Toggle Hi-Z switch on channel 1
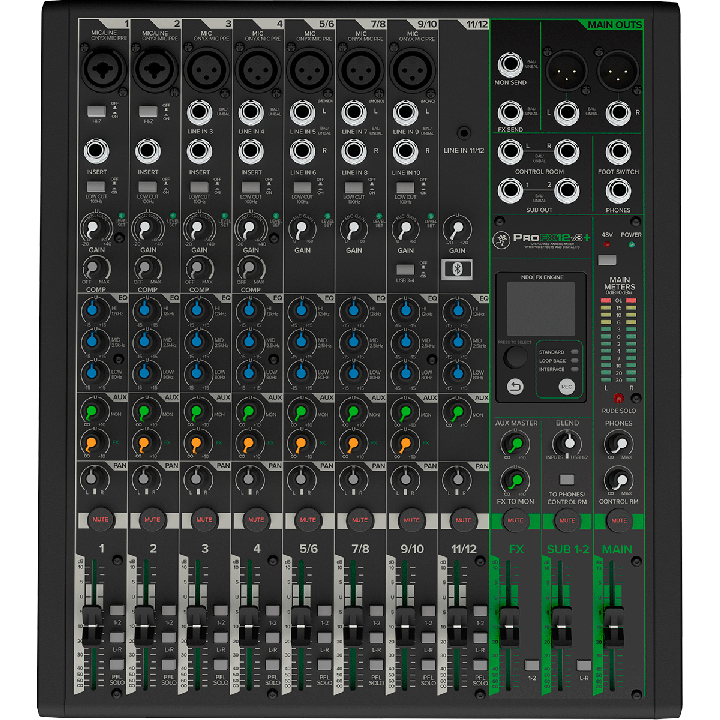720x720 pixels. click(x=96, y=111)
